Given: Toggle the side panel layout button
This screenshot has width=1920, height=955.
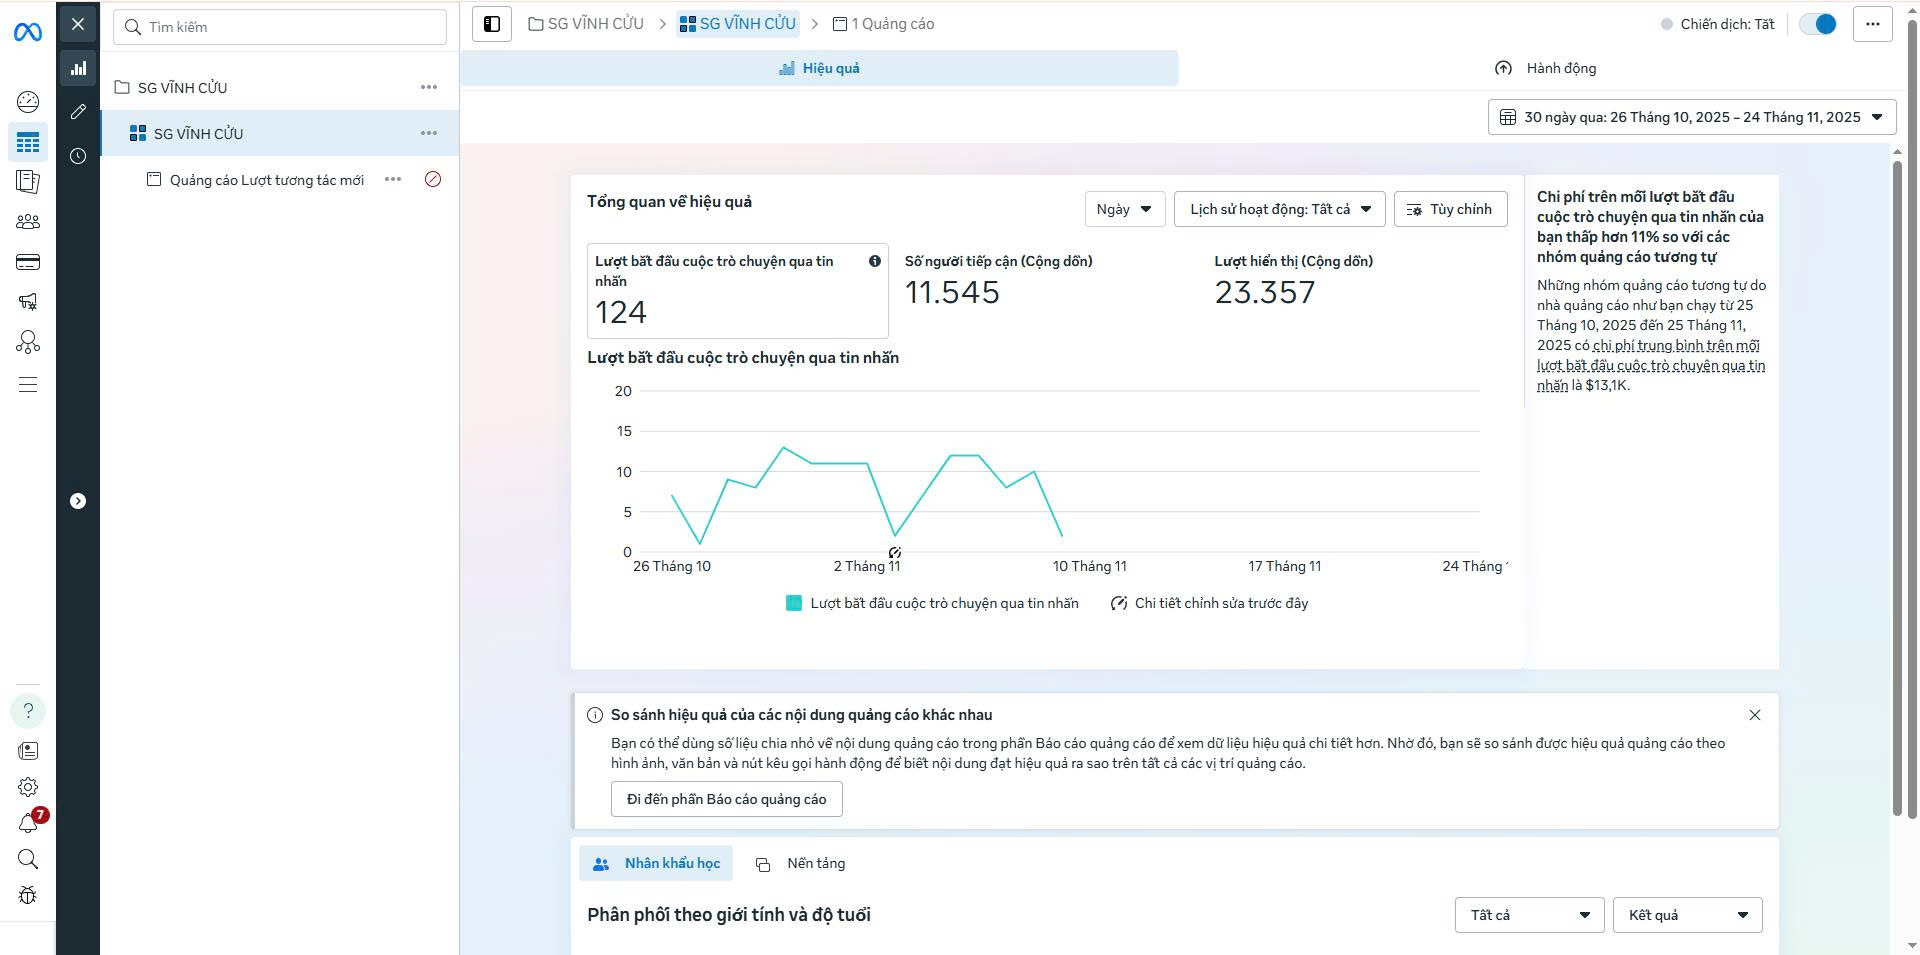Looking at the screenshot, I should 492,24.
